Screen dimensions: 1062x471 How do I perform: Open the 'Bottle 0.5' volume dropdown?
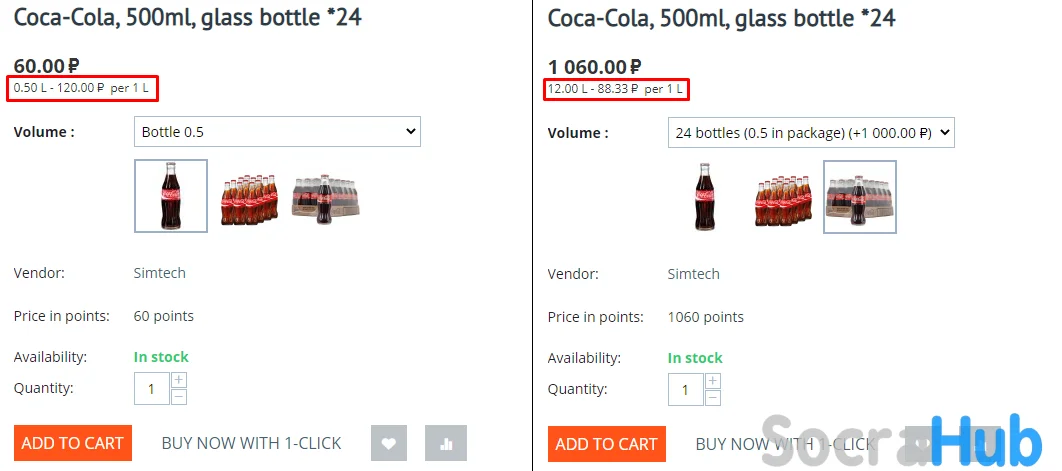pyautogui.click(x=277, y=132)
